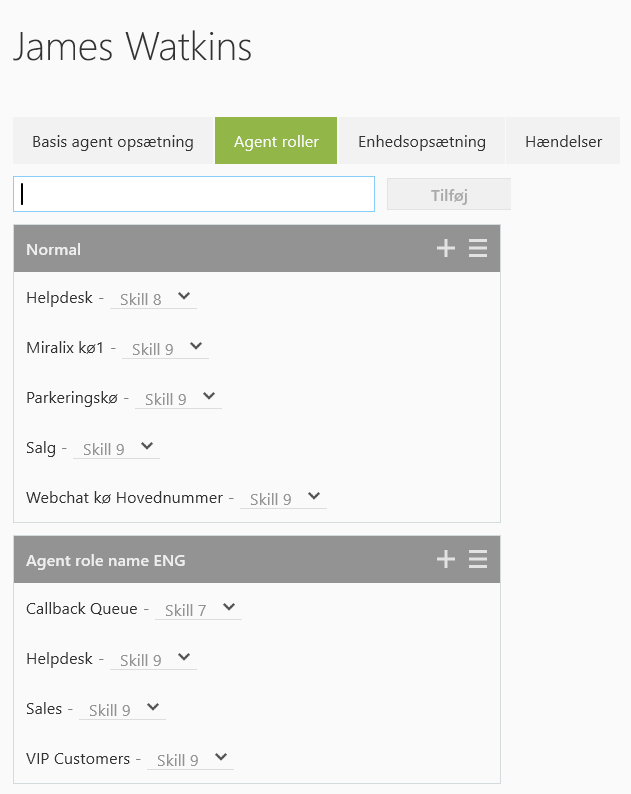631x794 pixels.
Task: Select the Agent roller tab
Action: click(x=276, y=141)
